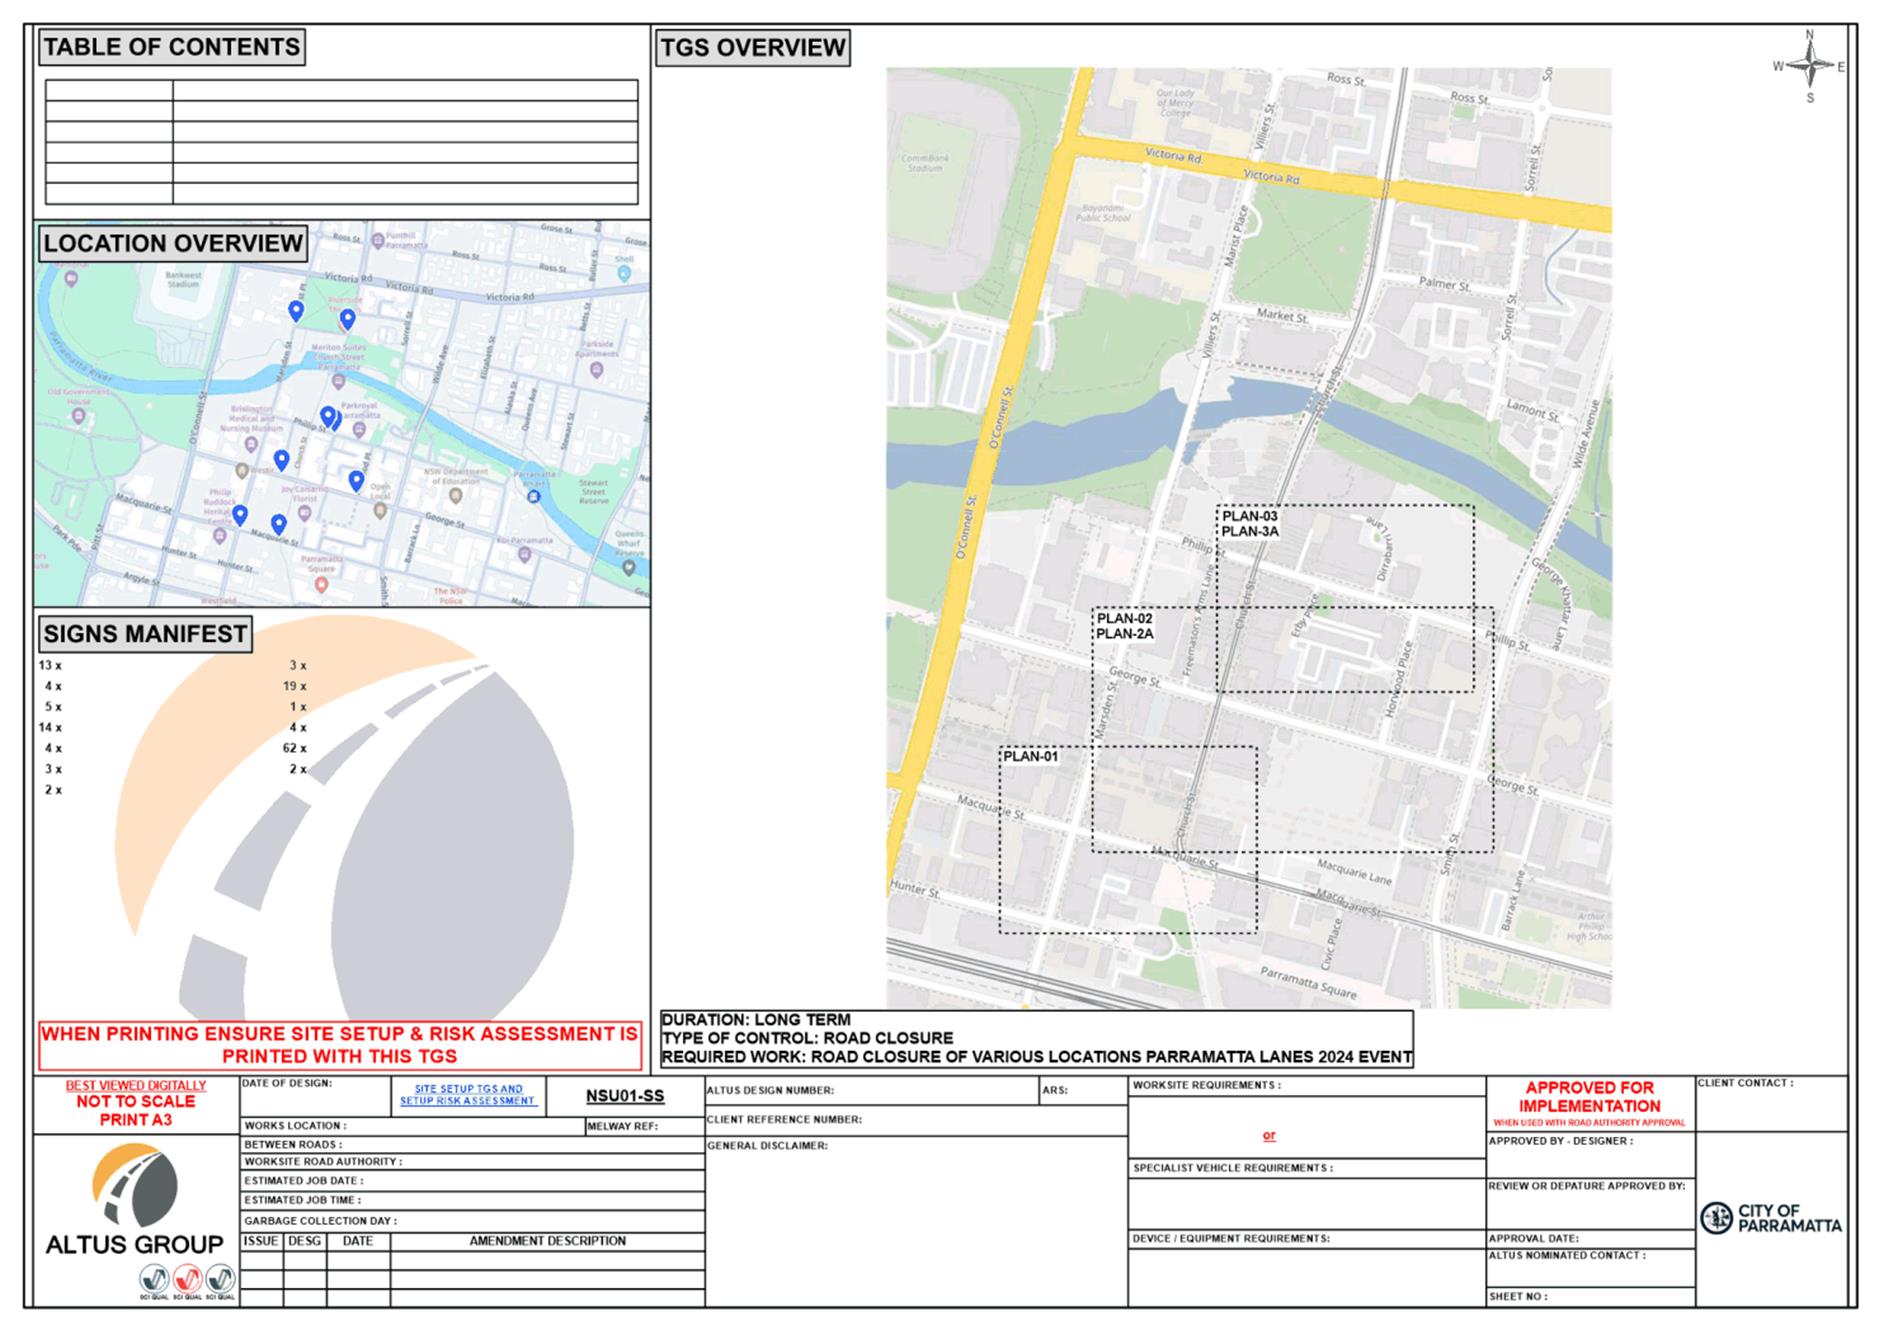Click the red SCI QUAL certification badge
The width and height of the screenshot is (1879, 1329).
coord(187,1280)
